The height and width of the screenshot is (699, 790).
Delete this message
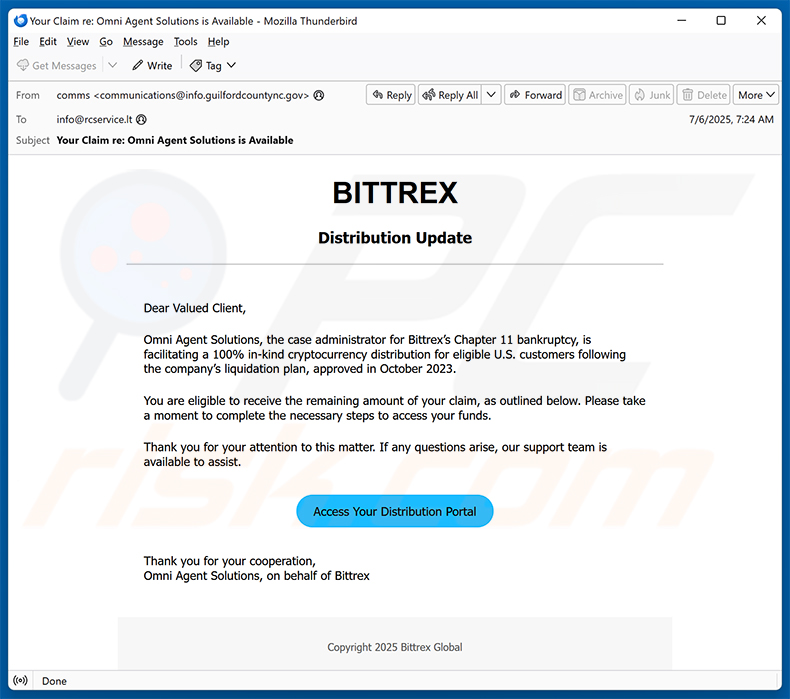pos(704,95)
